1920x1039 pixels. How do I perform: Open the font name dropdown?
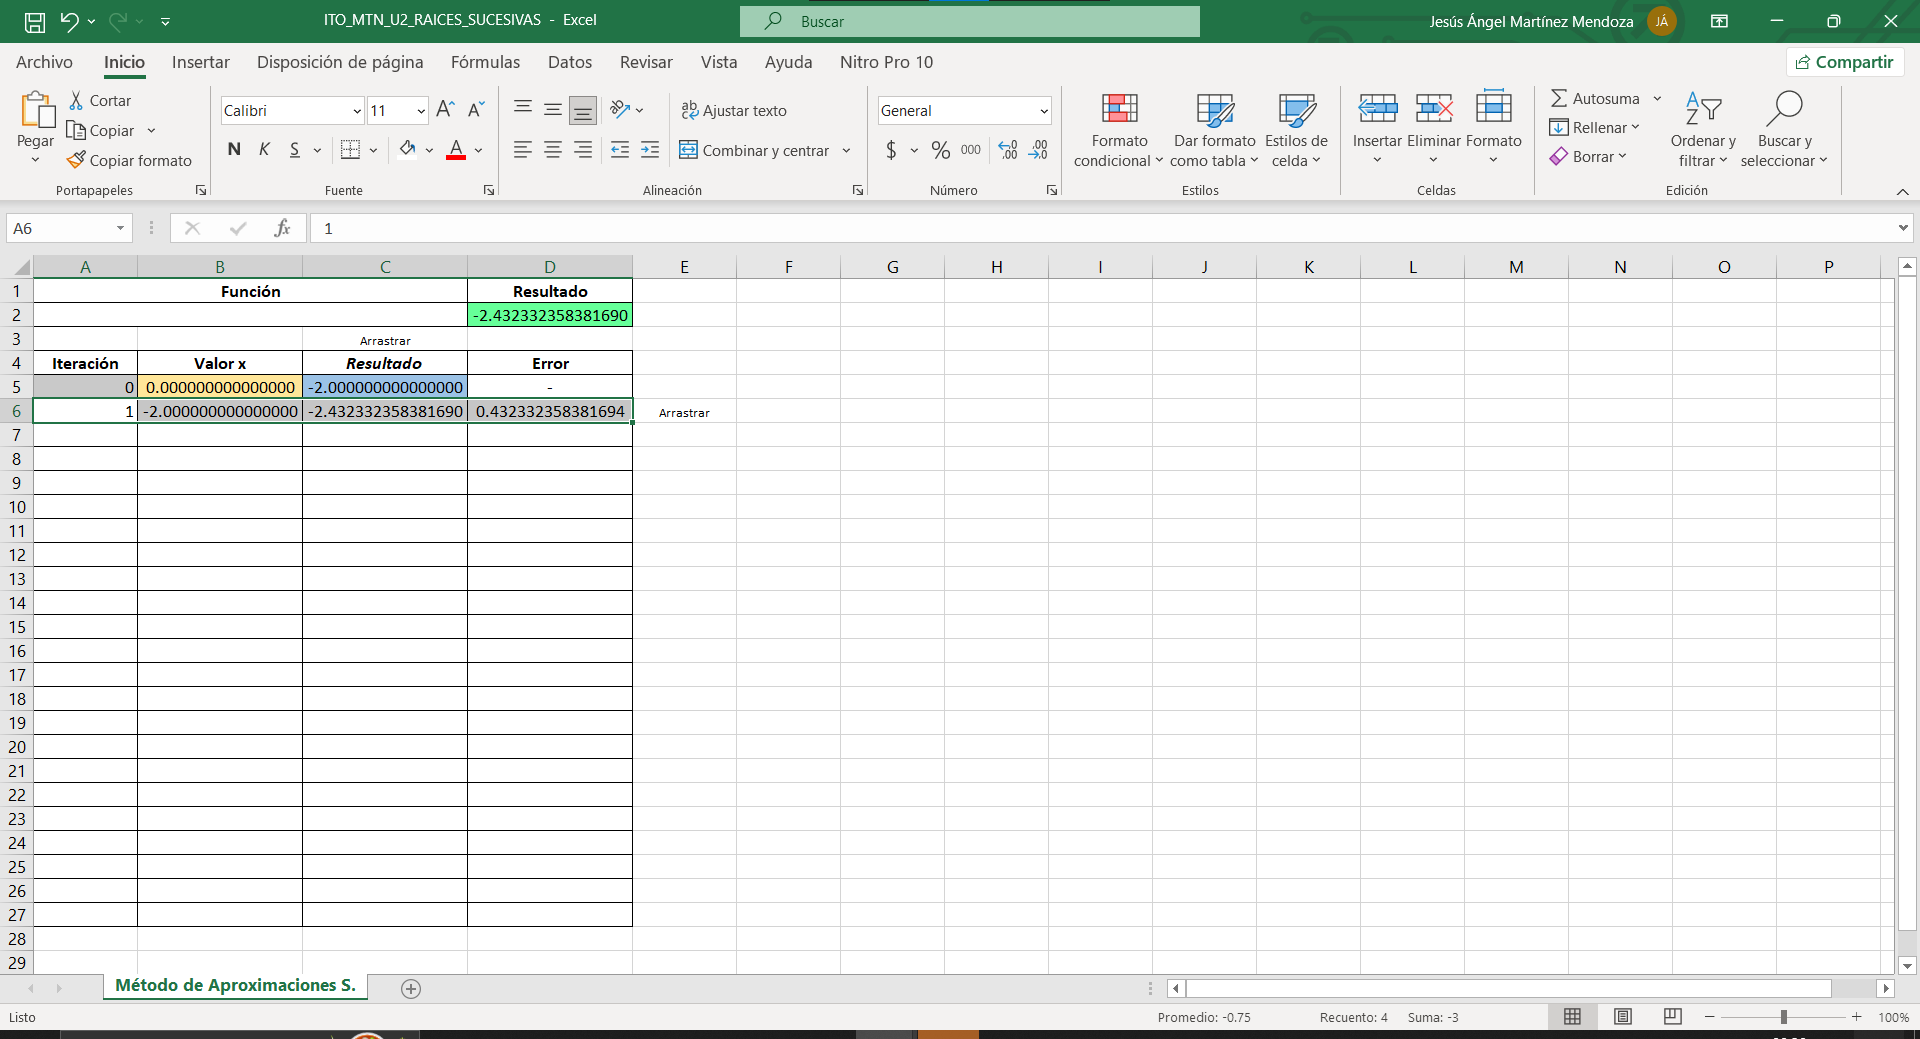(x=357, y=111)
